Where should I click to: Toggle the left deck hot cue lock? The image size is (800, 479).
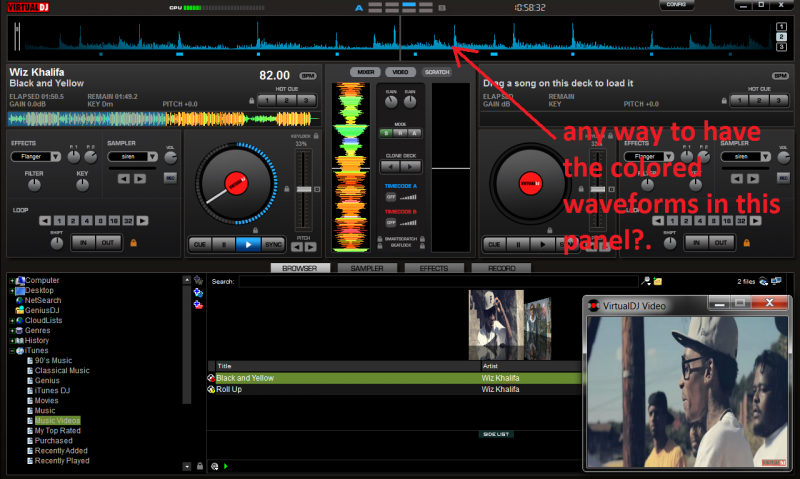click(x=252, y=101)
